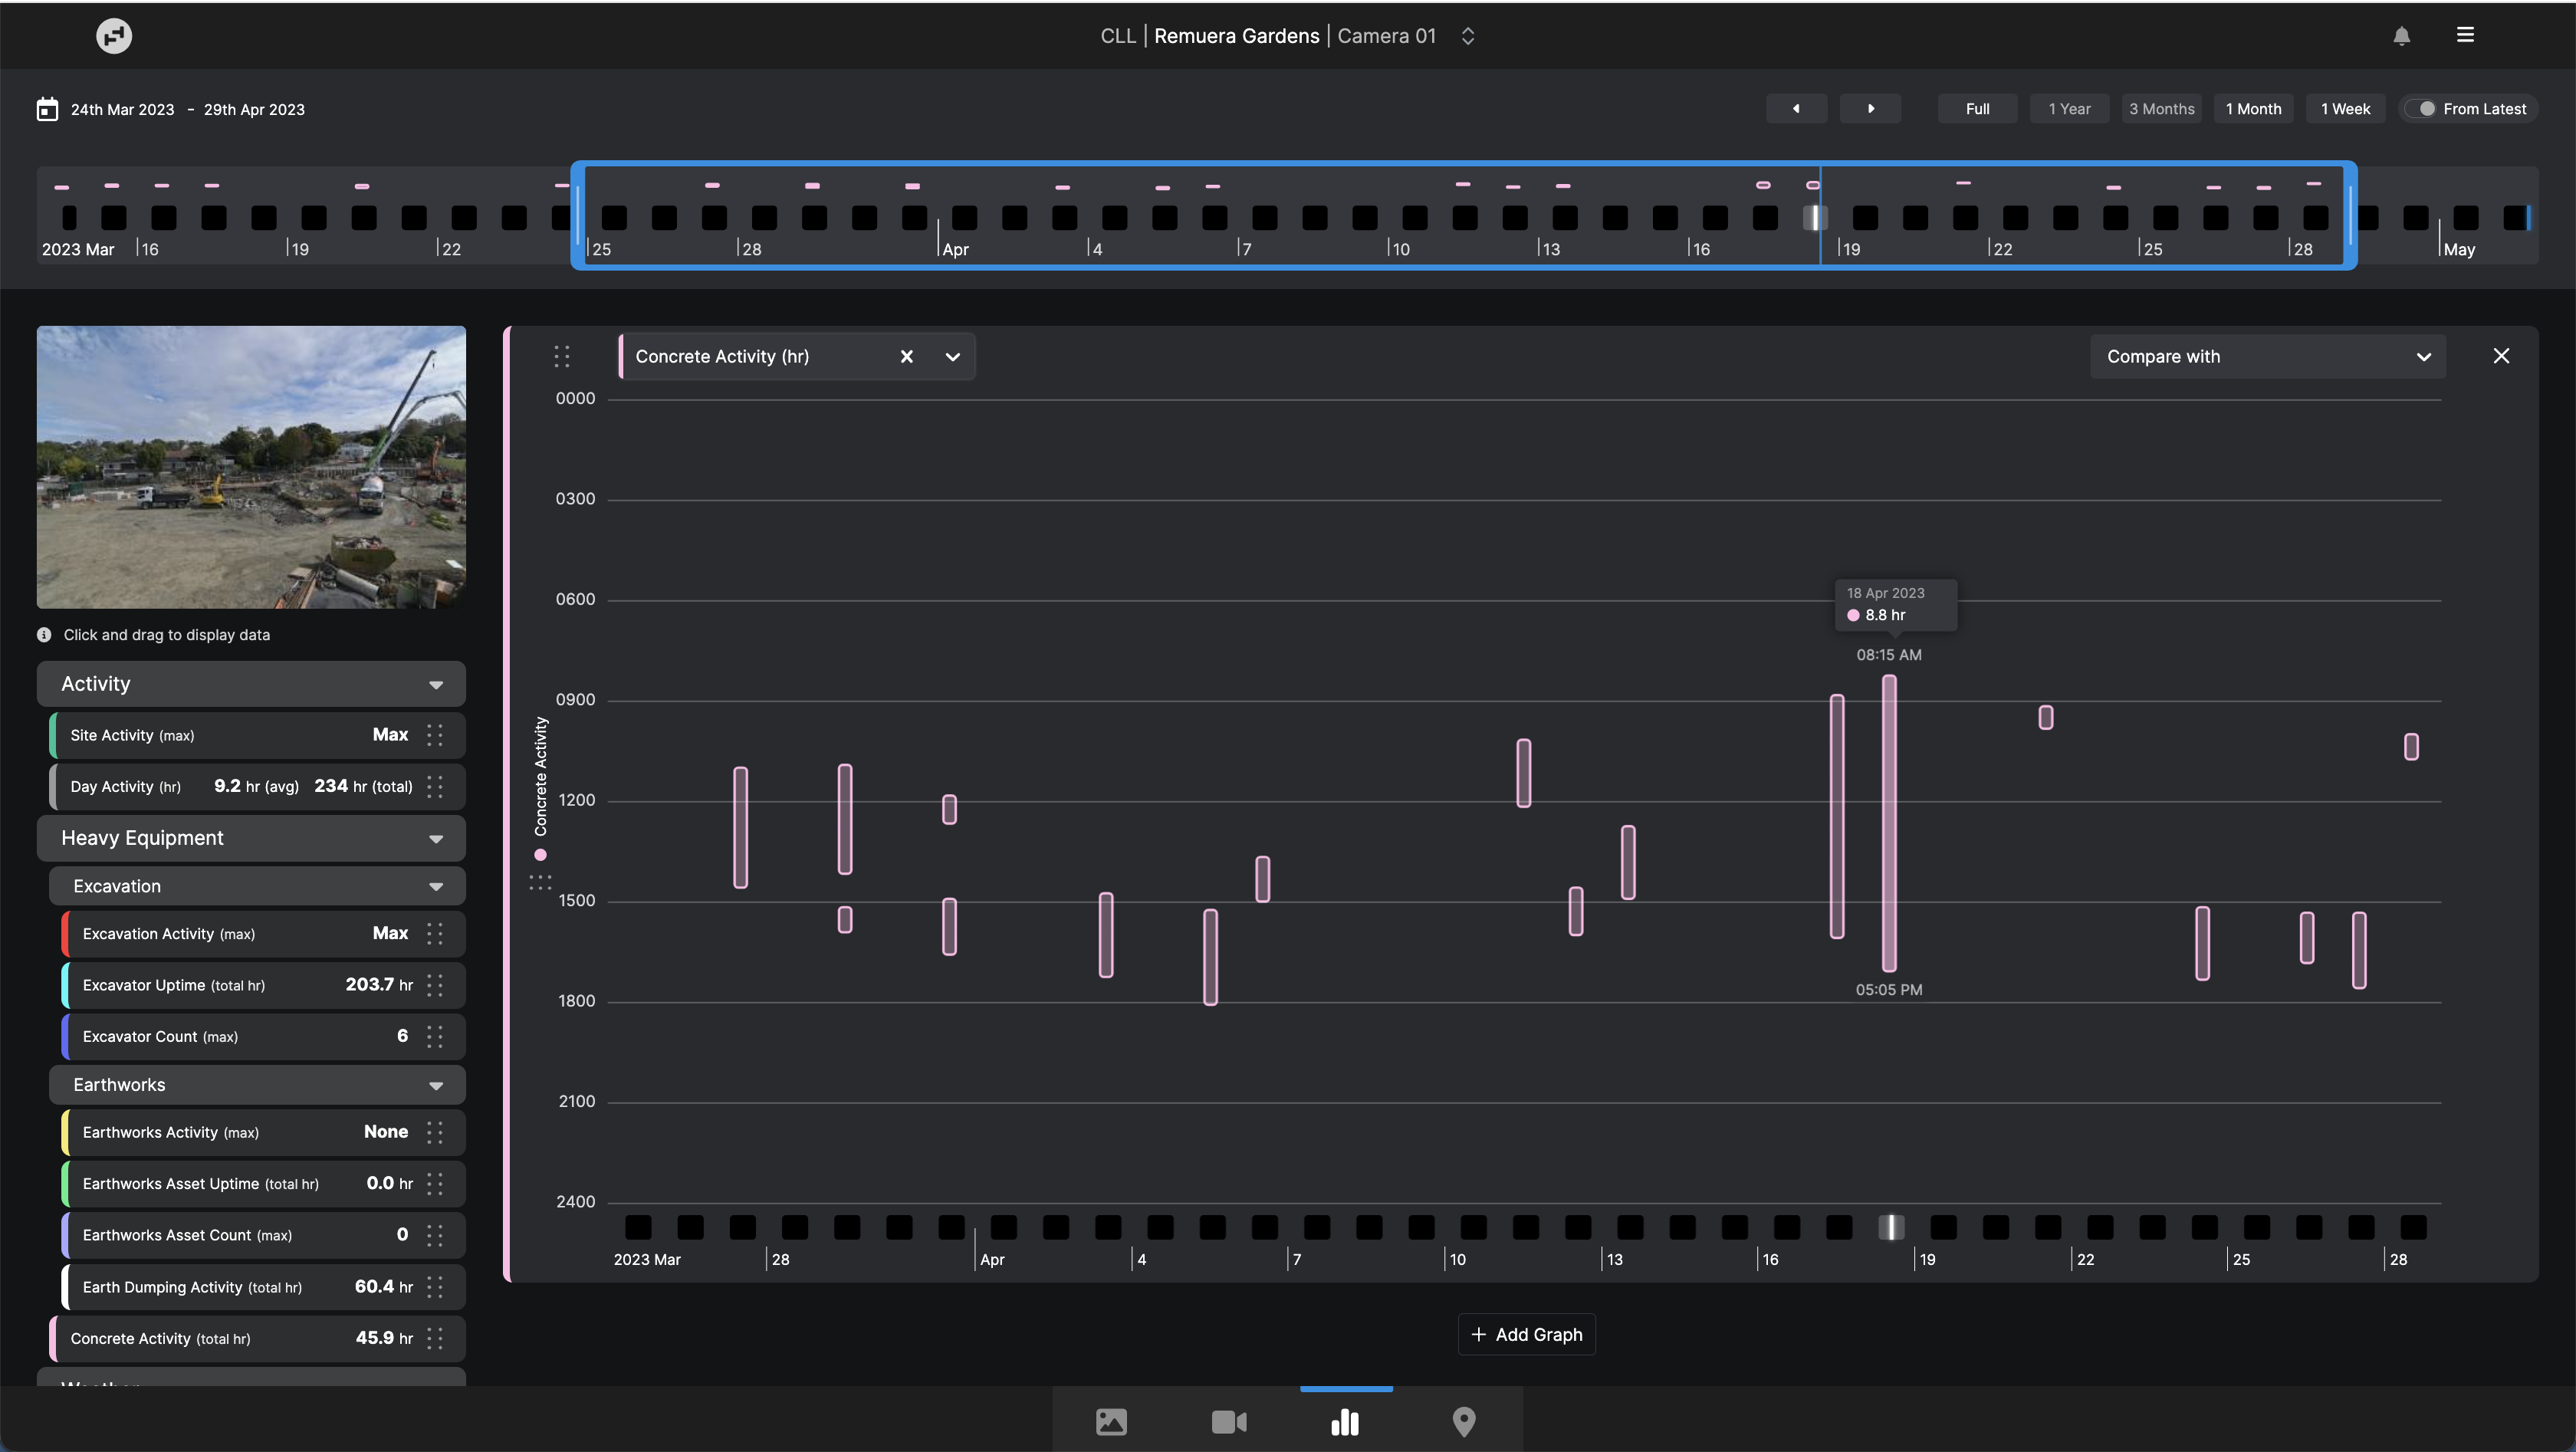Collapse the Earthworks subsection
This screenshot has height=1452, width=2576.
point(436,1085)
